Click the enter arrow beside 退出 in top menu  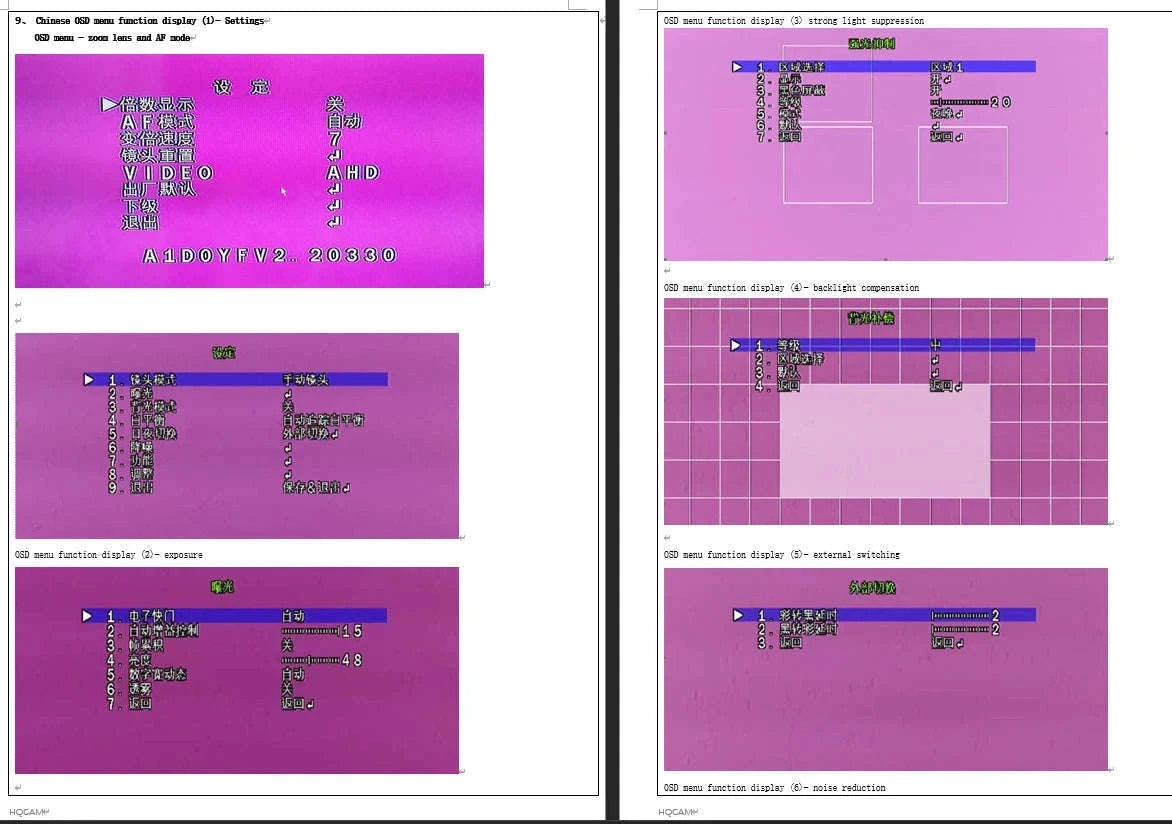coord(334,221)
